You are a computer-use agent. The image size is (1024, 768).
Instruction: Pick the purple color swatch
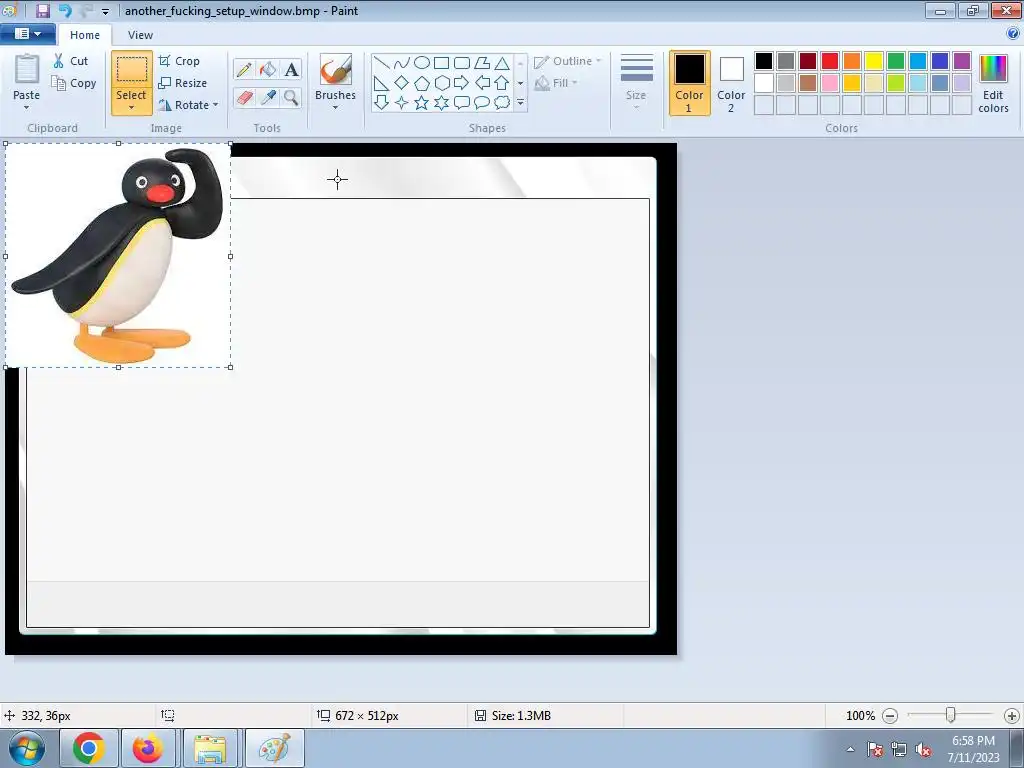pyautogui.click(x=962, y=61)
